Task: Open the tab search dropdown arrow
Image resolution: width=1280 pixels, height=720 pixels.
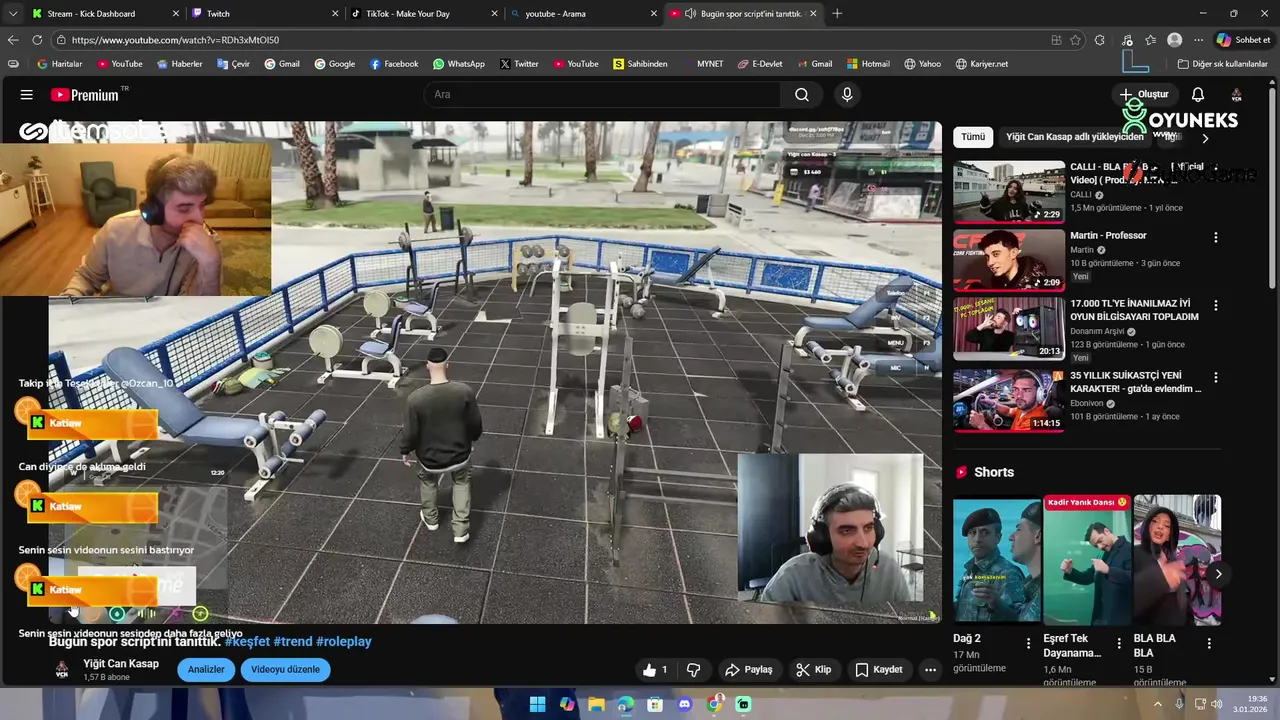Action: pyautogui.click(x=12, y=14)
